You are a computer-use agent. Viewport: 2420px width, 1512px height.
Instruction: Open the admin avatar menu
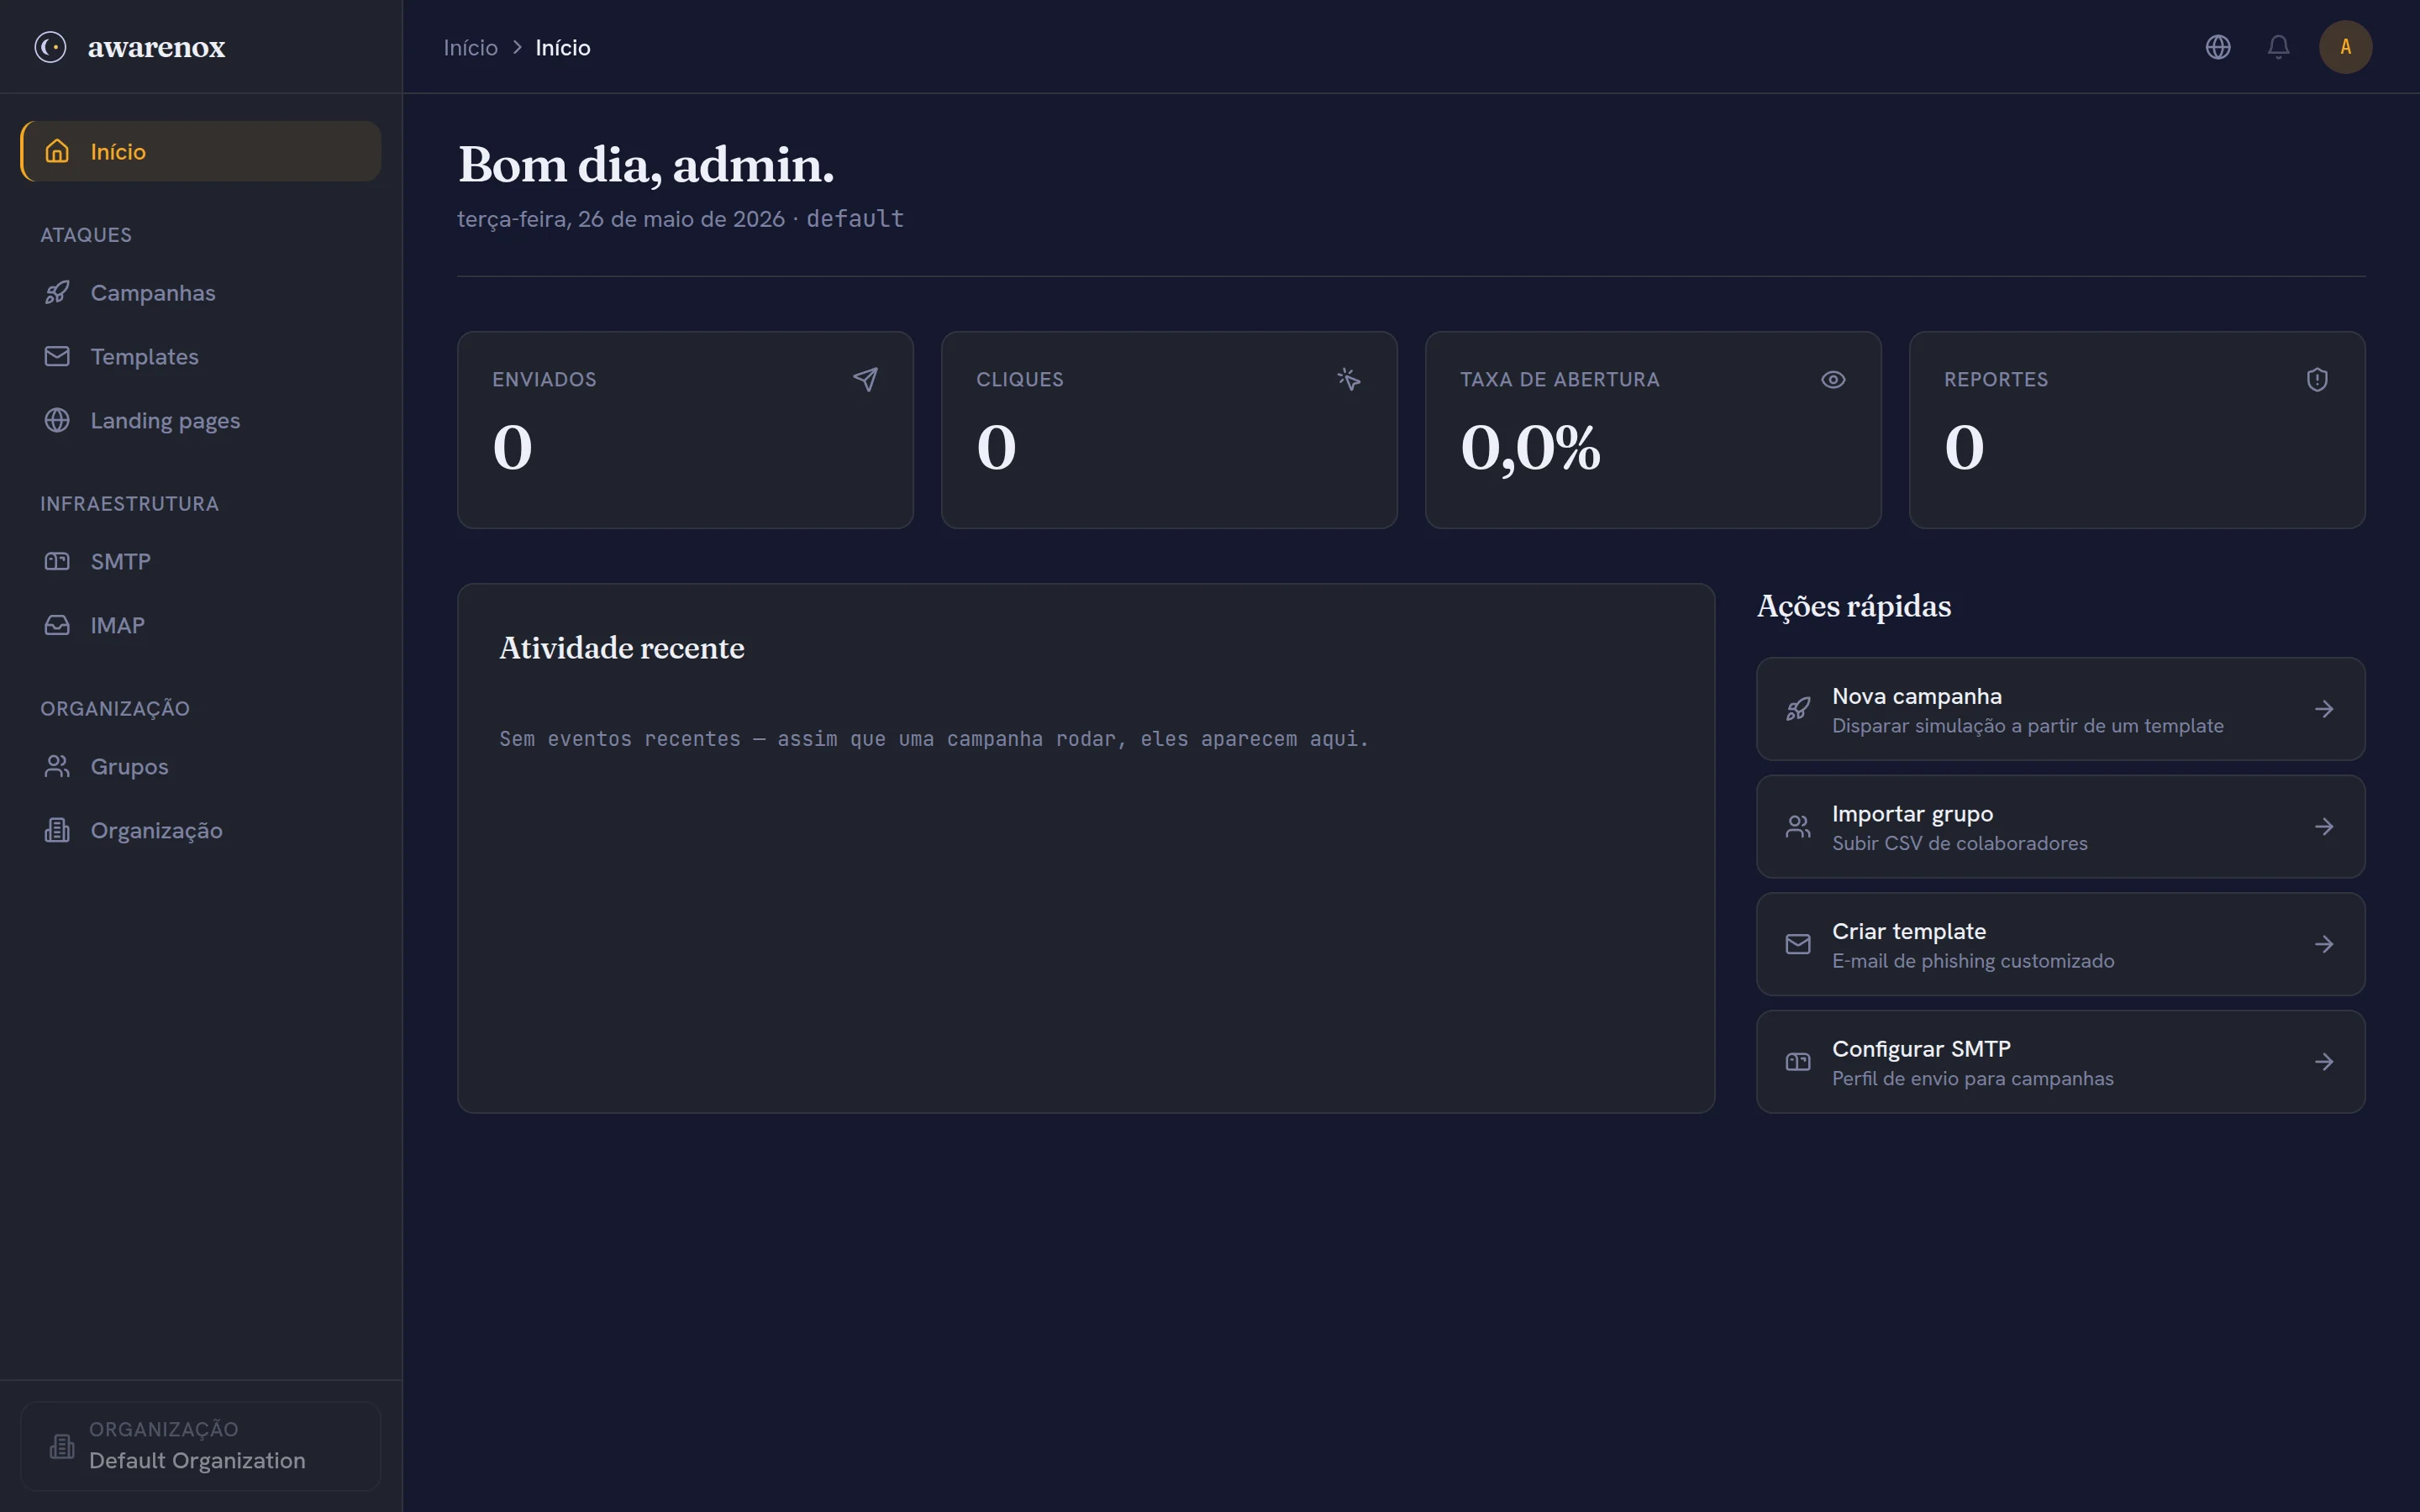point(2345,47)
